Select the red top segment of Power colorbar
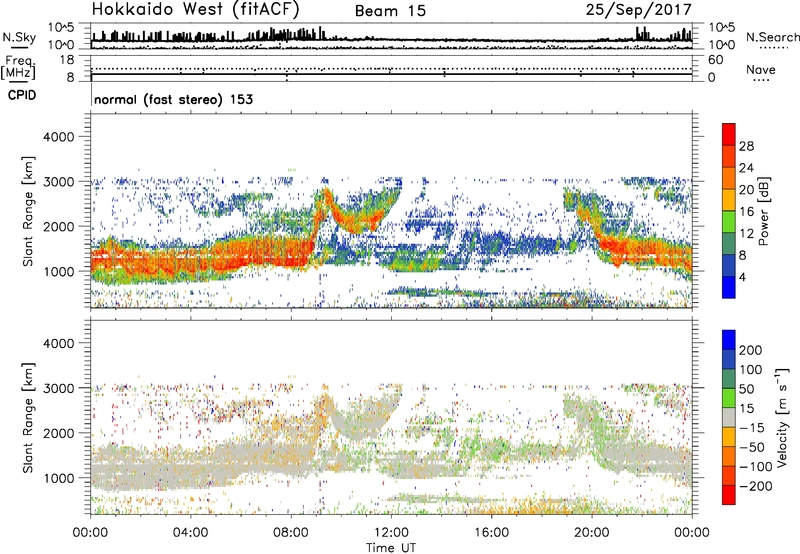Screen dimensions: 800x554 point(729,134)
